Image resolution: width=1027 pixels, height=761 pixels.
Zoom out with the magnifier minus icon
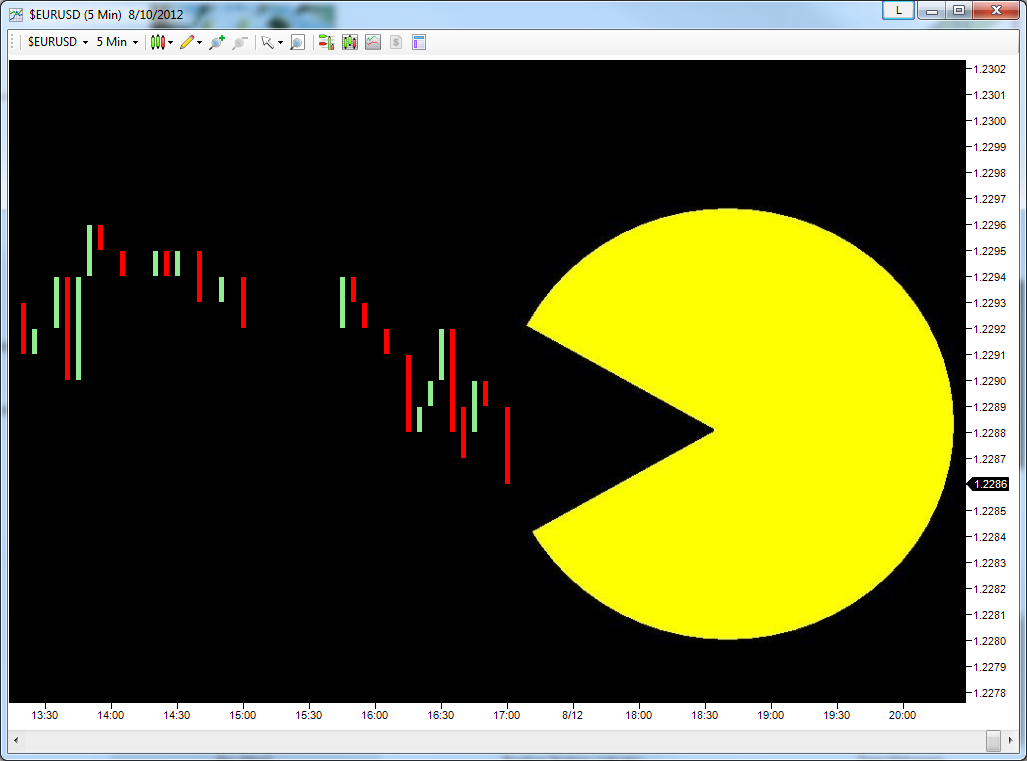point(240,43)
